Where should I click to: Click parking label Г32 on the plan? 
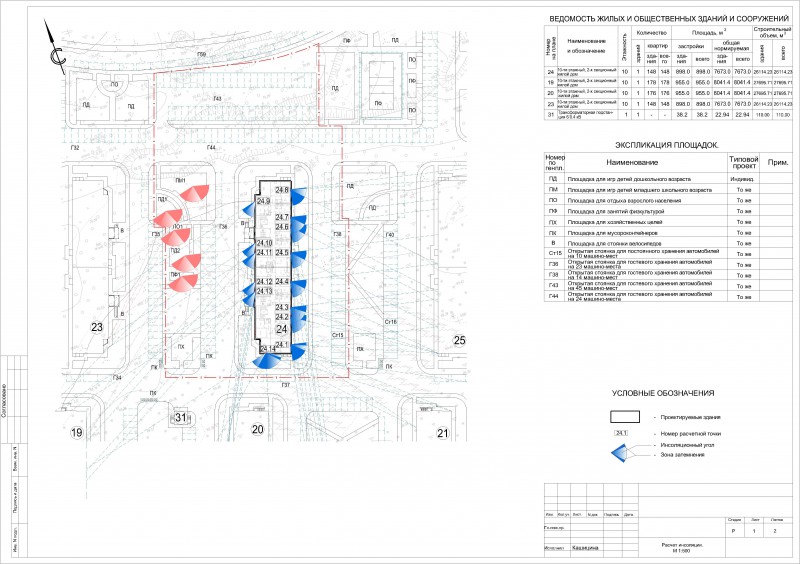tap(75, 148)
